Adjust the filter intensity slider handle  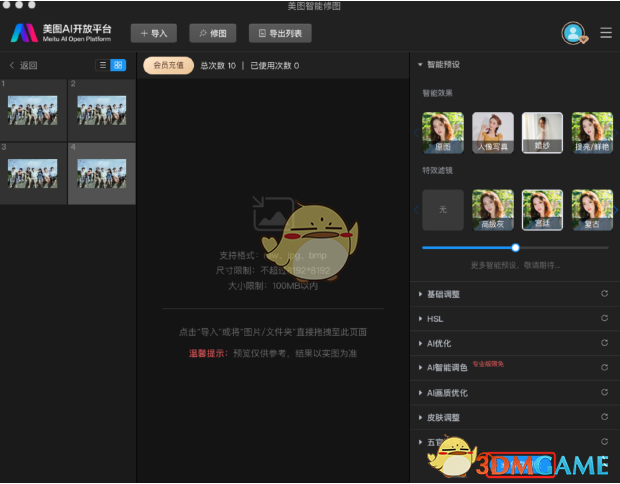[515, 248]
